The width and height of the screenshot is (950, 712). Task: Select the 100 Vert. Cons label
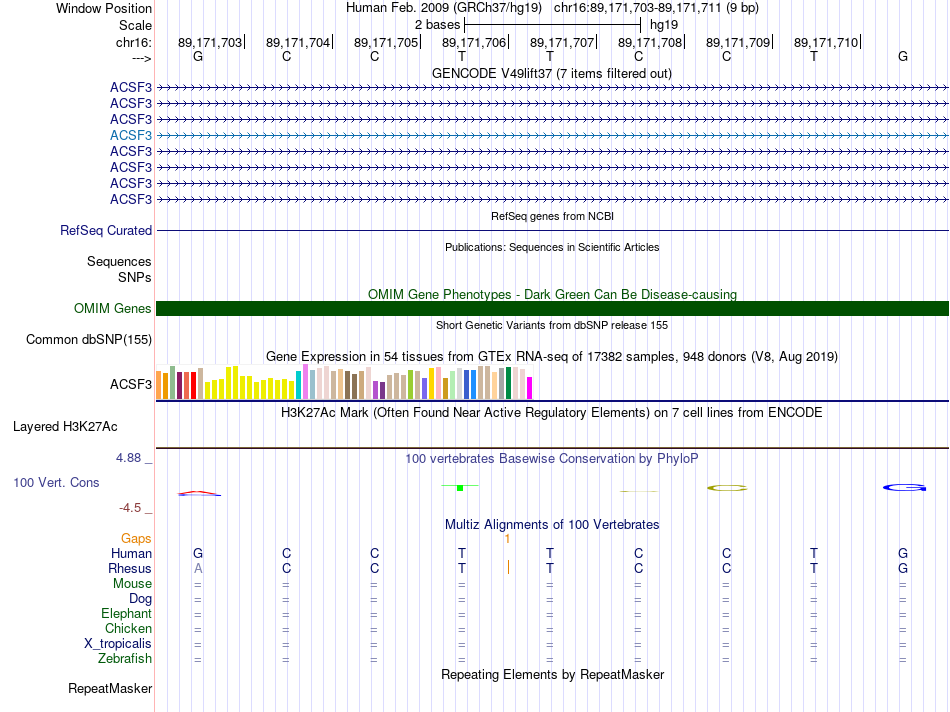(x=56, y=483)
